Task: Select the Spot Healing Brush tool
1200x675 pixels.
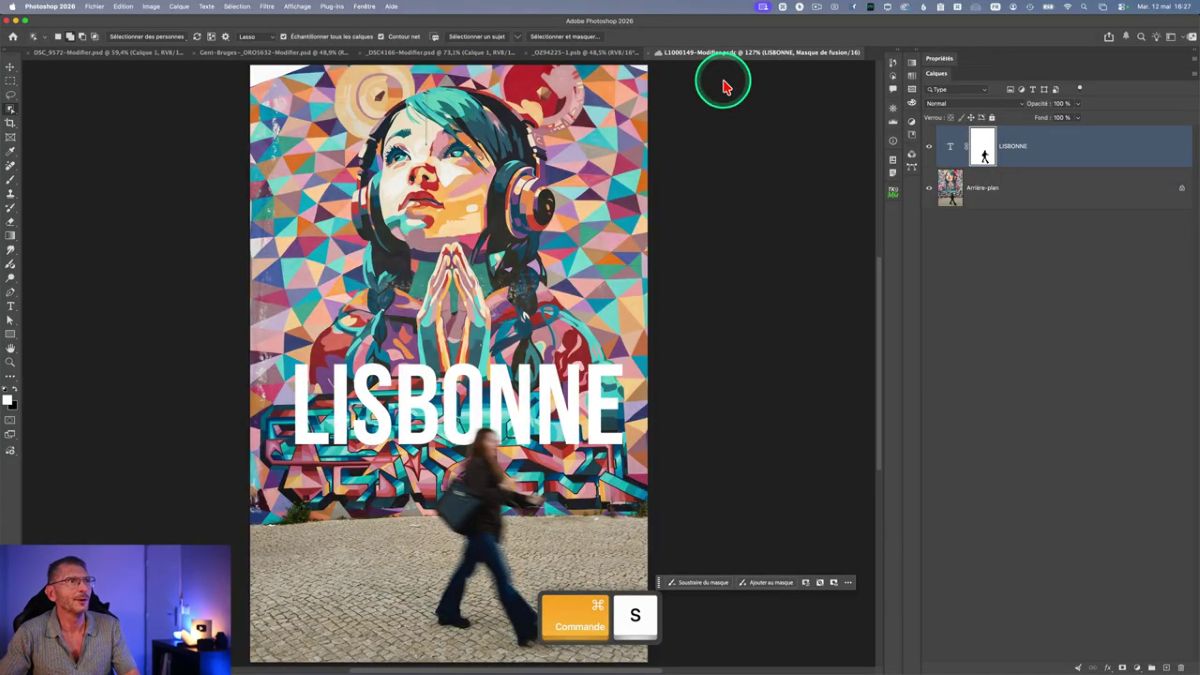Action: (10, 166)
